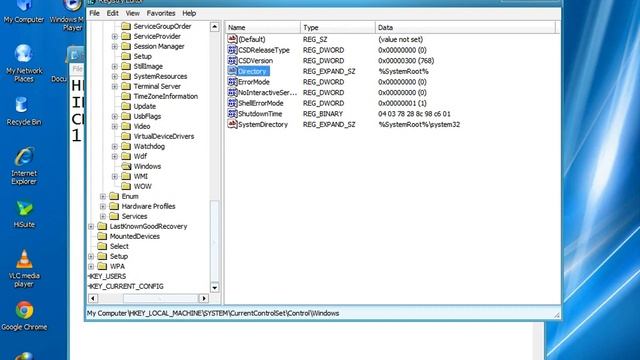
Task: Sort values by the Type column header
Action: [338, 28]
